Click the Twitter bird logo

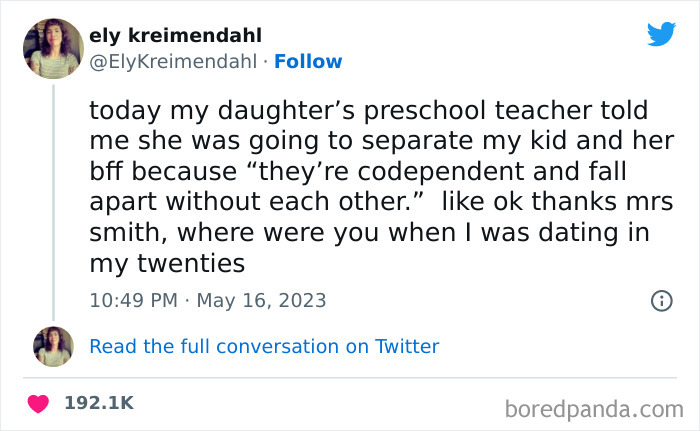[661, 35]
